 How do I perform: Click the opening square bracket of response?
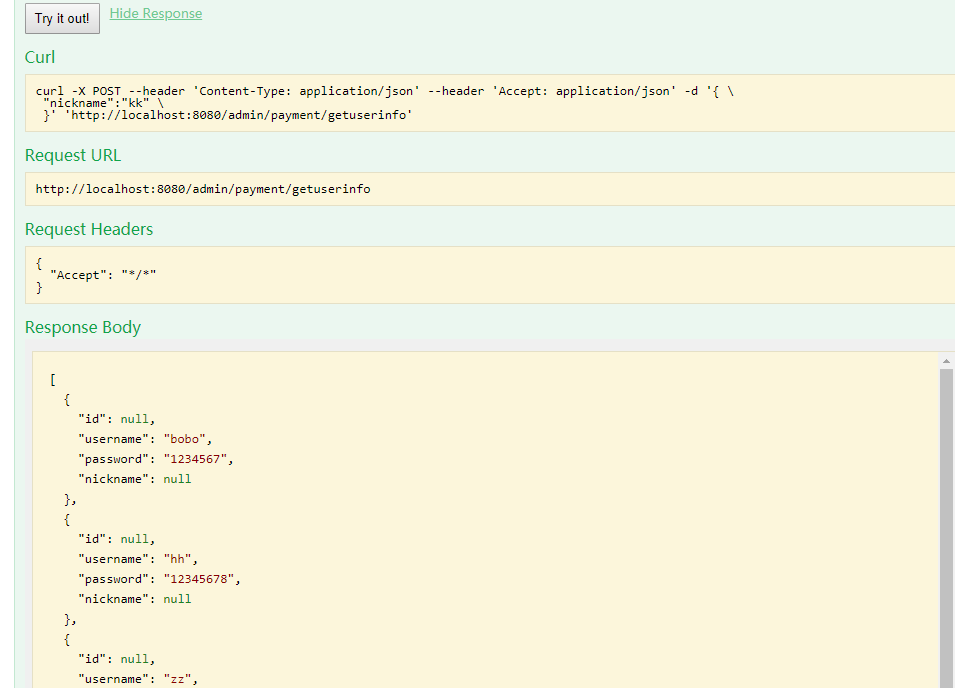coord(53,380)
